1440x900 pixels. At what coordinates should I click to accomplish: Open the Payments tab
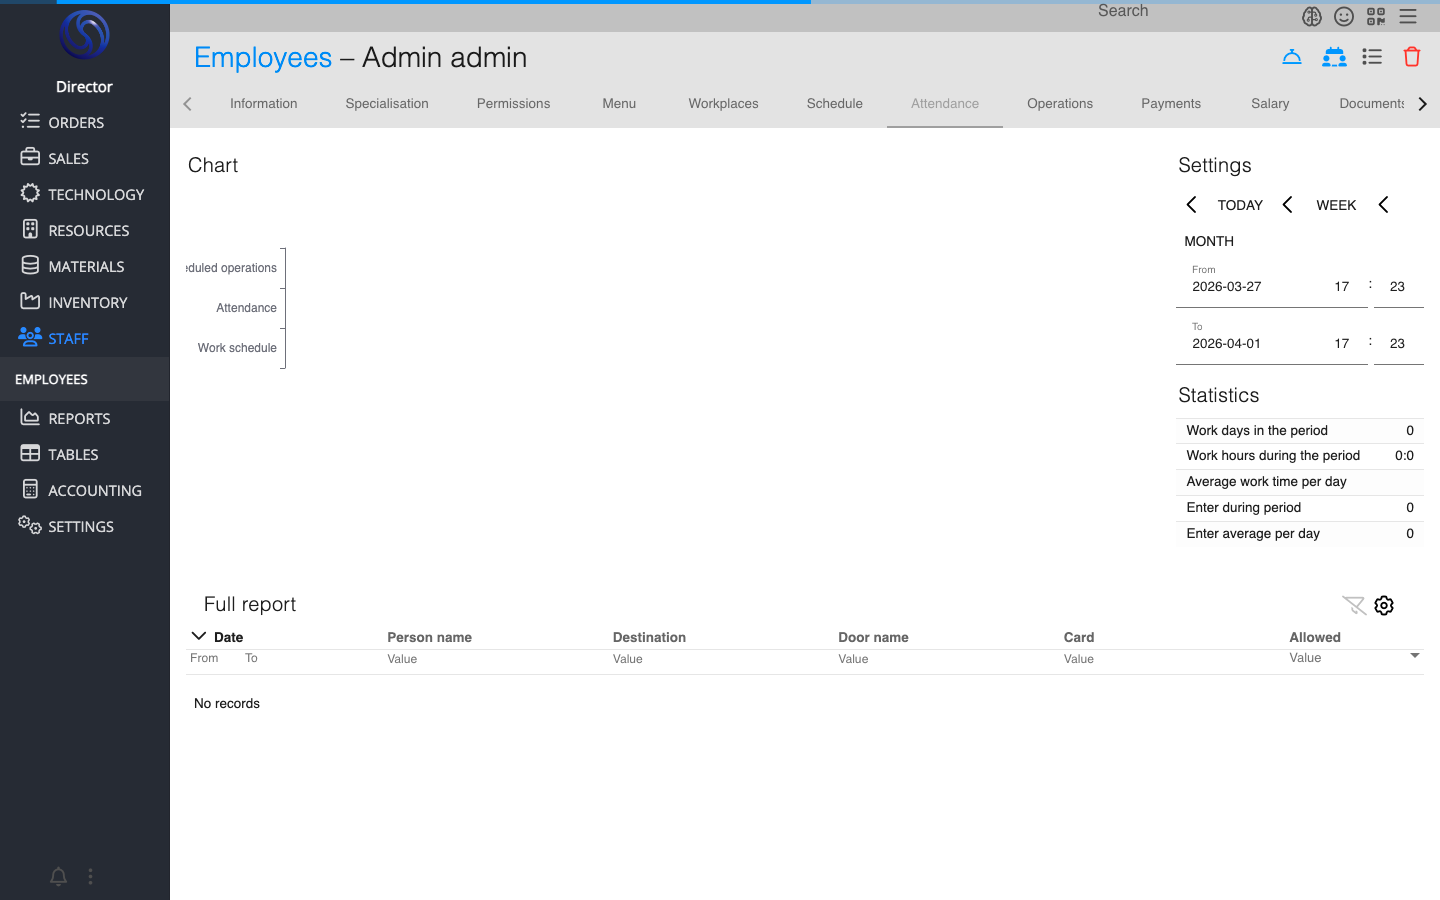tap(1170, 104)
